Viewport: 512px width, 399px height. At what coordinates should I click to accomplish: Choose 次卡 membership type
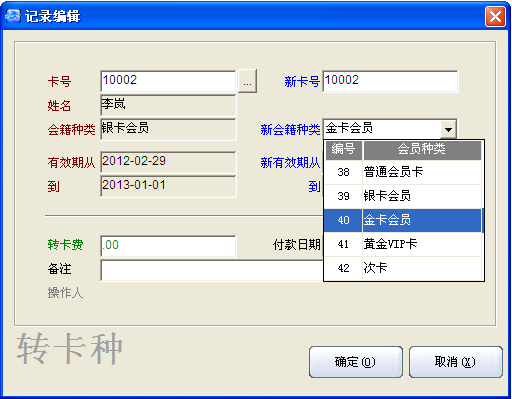(422, 268)
